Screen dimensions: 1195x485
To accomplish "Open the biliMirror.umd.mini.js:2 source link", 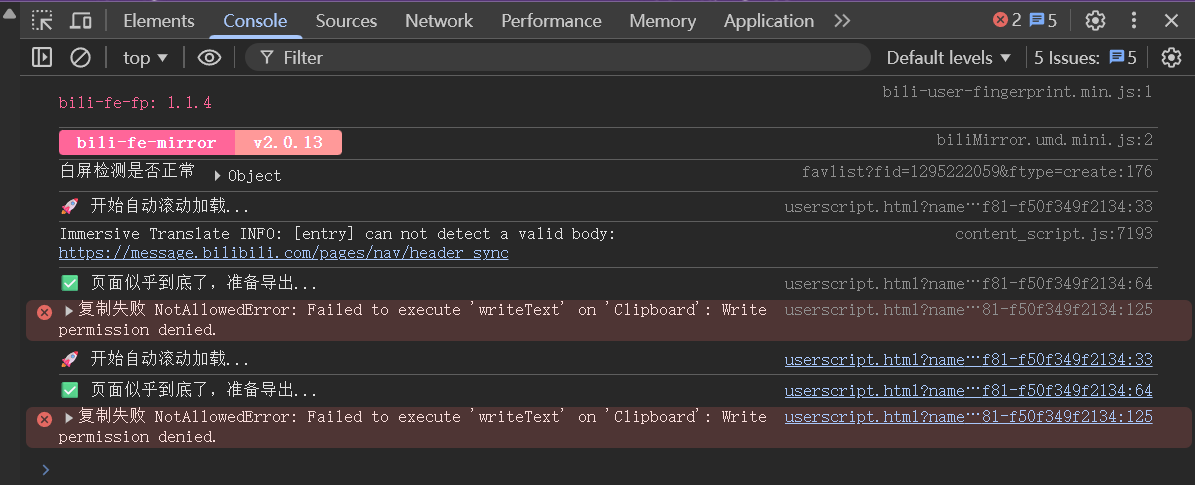I will 1044,141.
